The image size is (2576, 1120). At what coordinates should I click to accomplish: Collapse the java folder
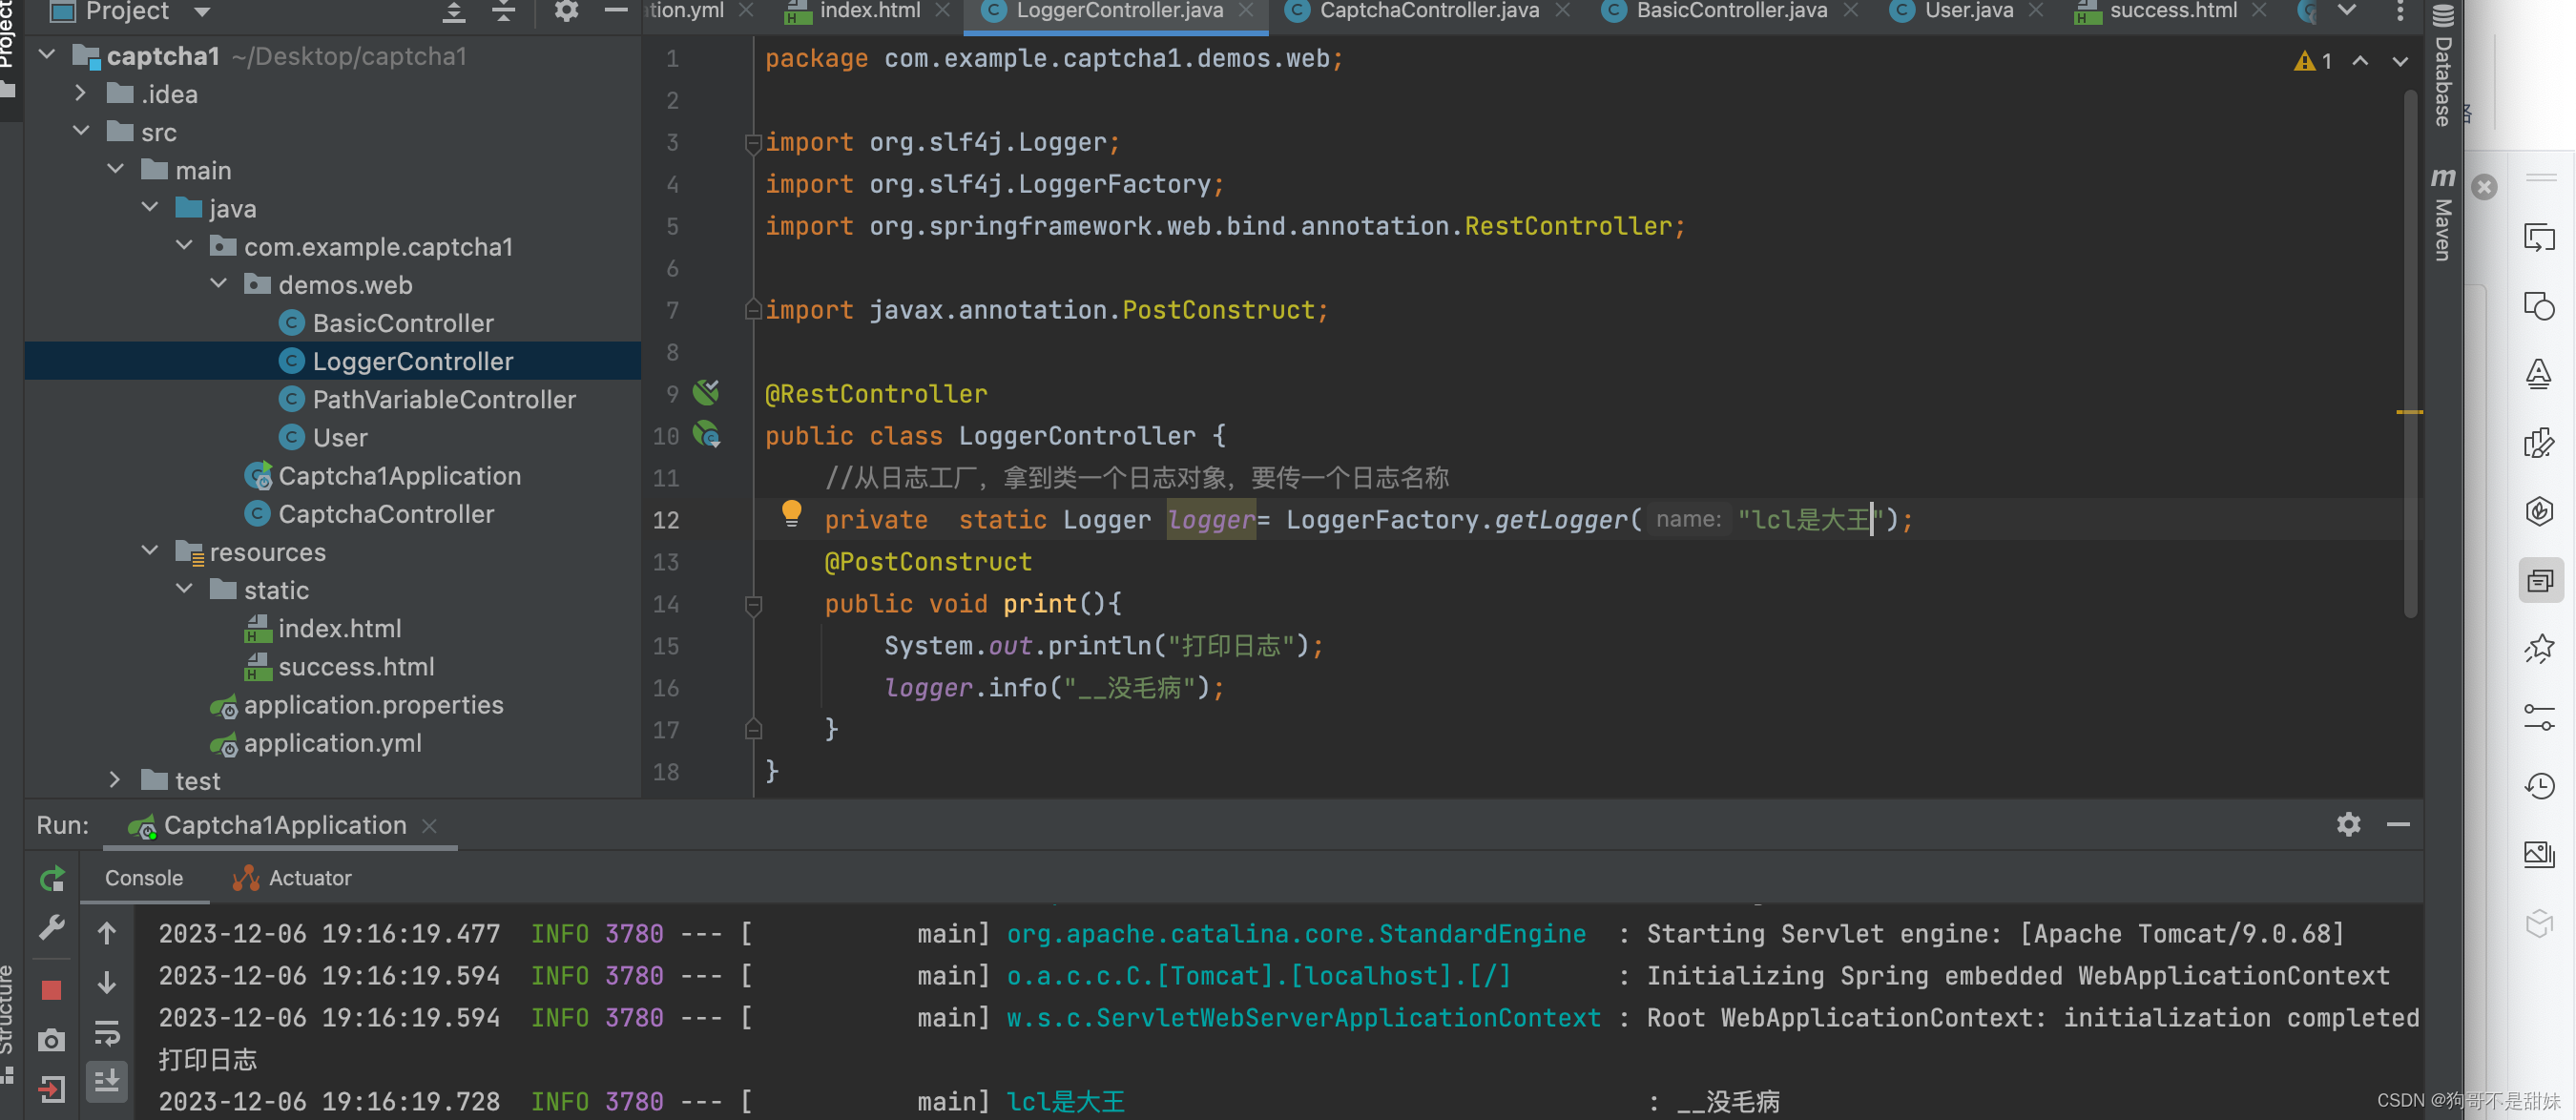point(150,207)
